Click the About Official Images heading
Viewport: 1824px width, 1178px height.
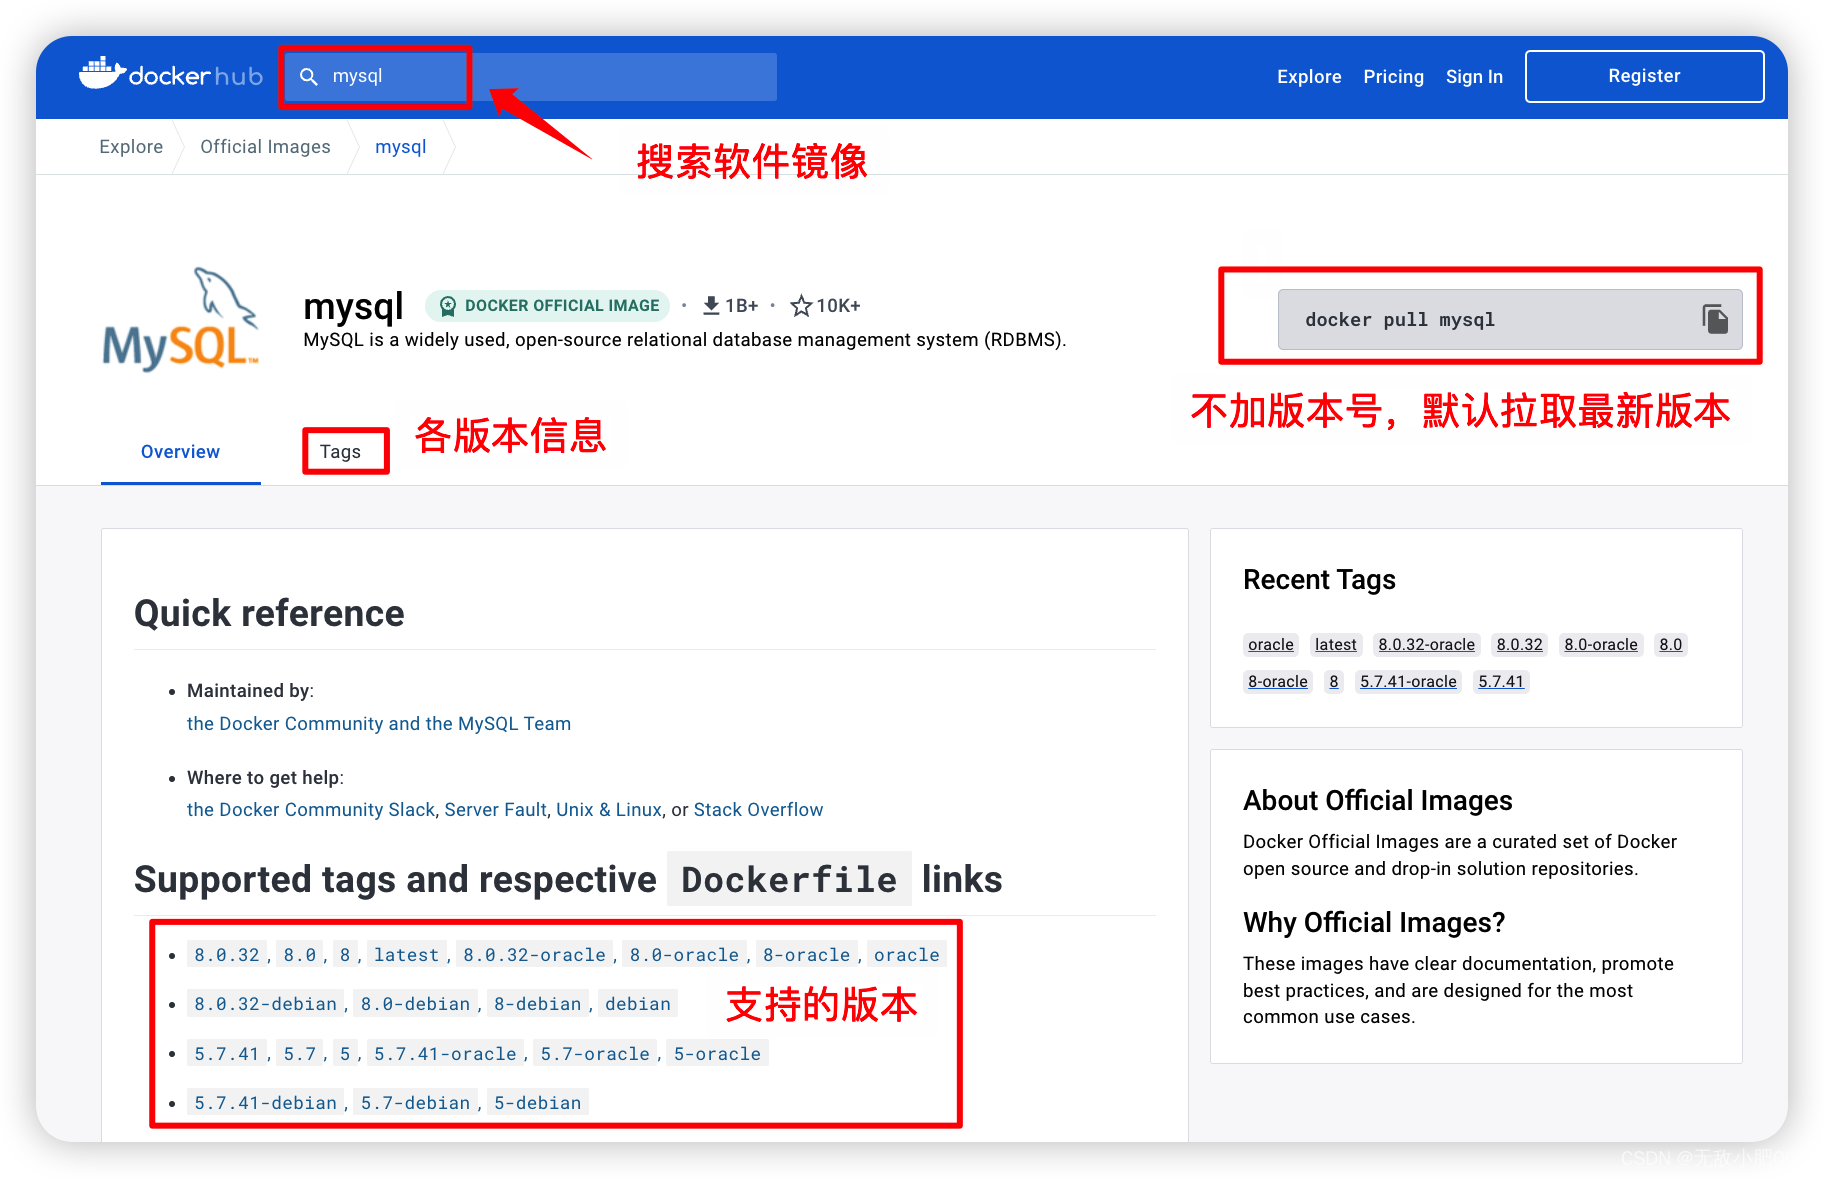click(x=1378, y=801)
